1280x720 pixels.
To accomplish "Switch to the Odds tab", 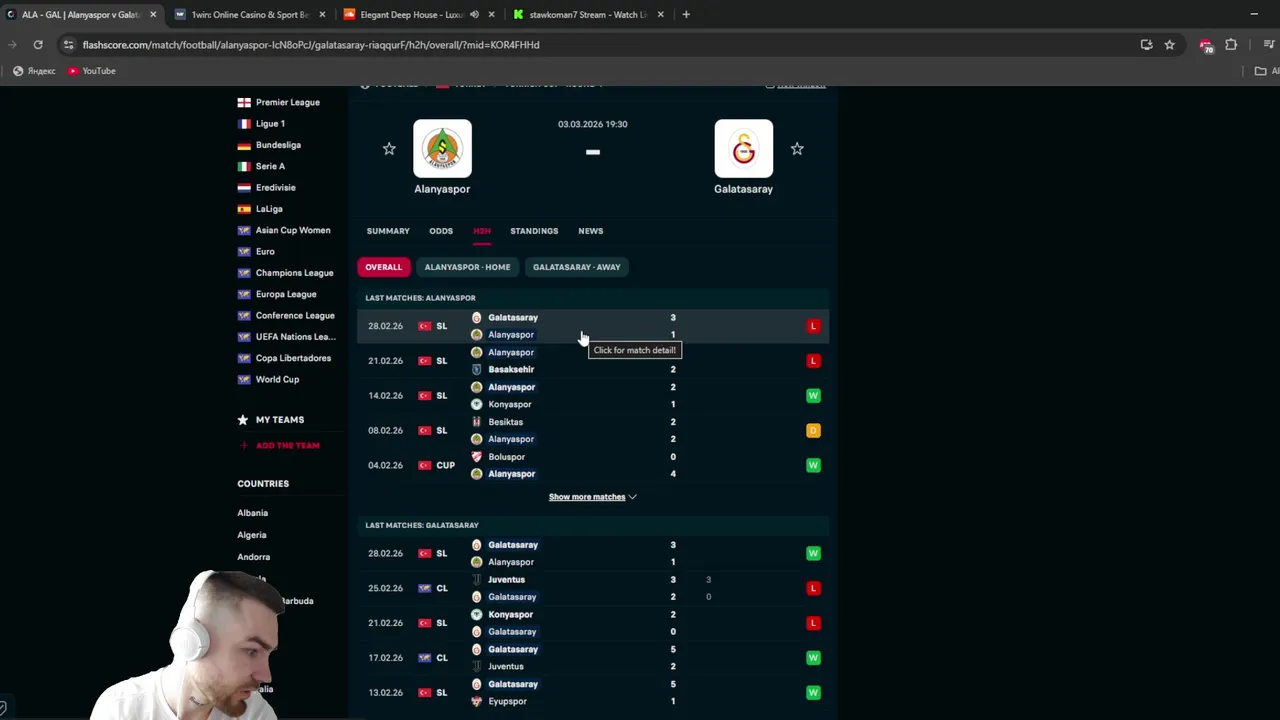I will [x=441, y=231].
